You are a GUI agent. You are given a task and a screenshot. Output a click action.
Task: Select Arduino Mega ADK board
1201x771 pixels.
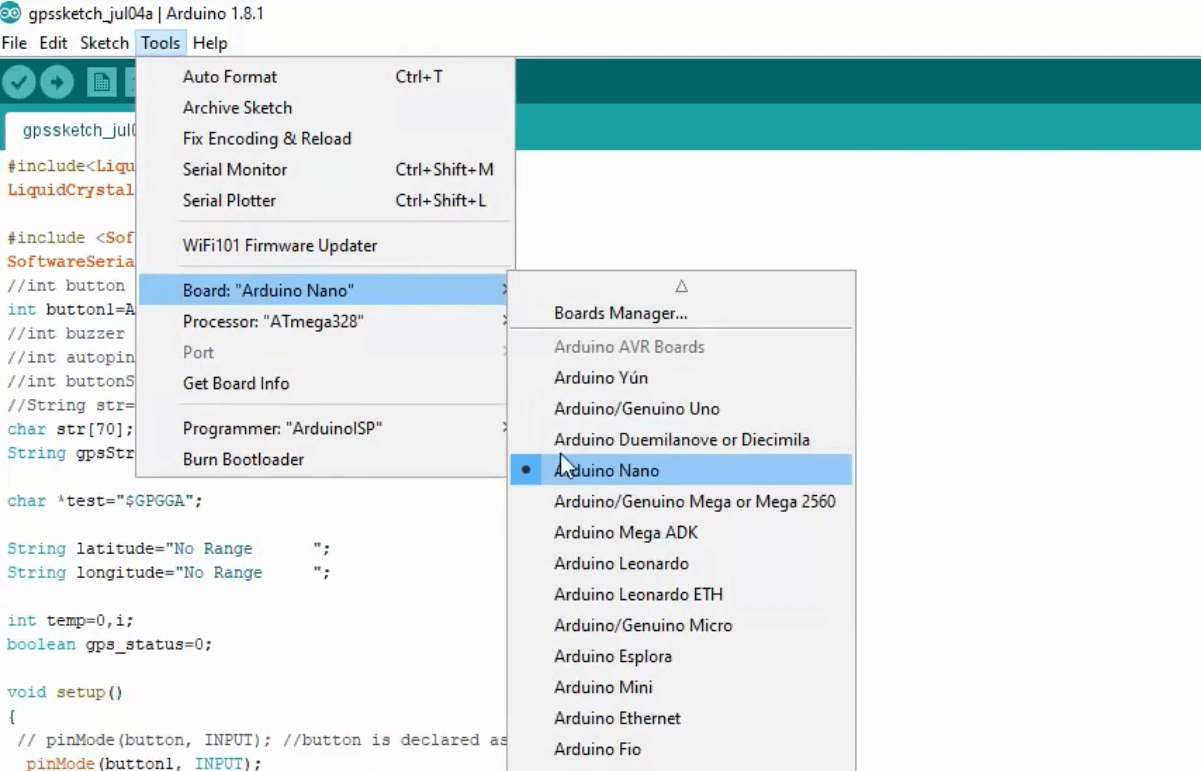[x=681, y=532]
